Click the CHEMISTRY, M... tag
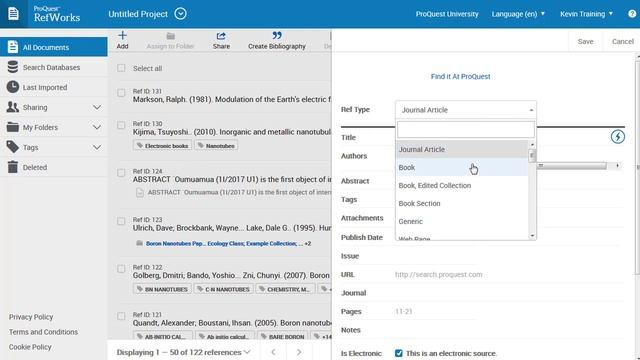The width and height of the screenshot is (640, 360). pyautogui.click(x=285, y=289)
